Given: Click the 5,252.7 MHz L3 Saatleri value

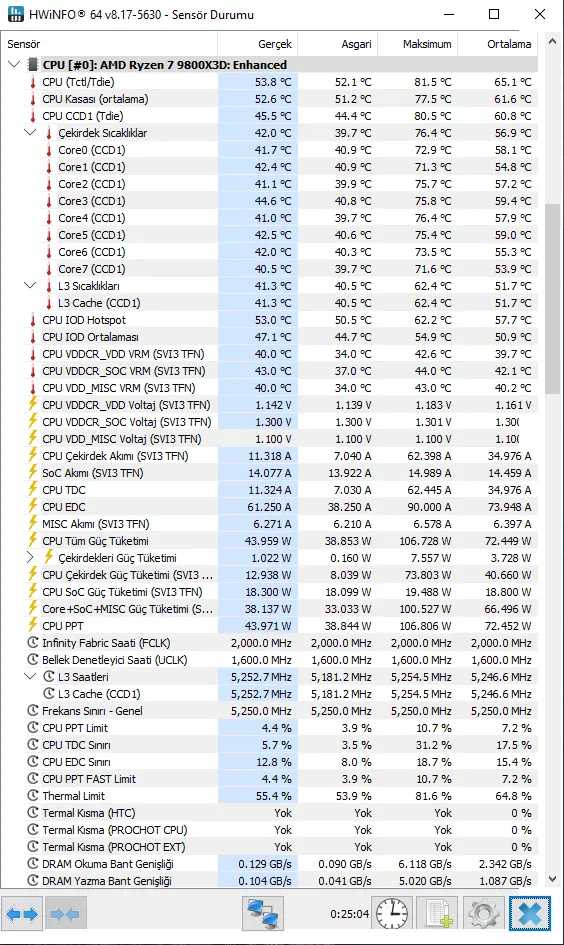Looking at the screenshot, I should point(261,677).
